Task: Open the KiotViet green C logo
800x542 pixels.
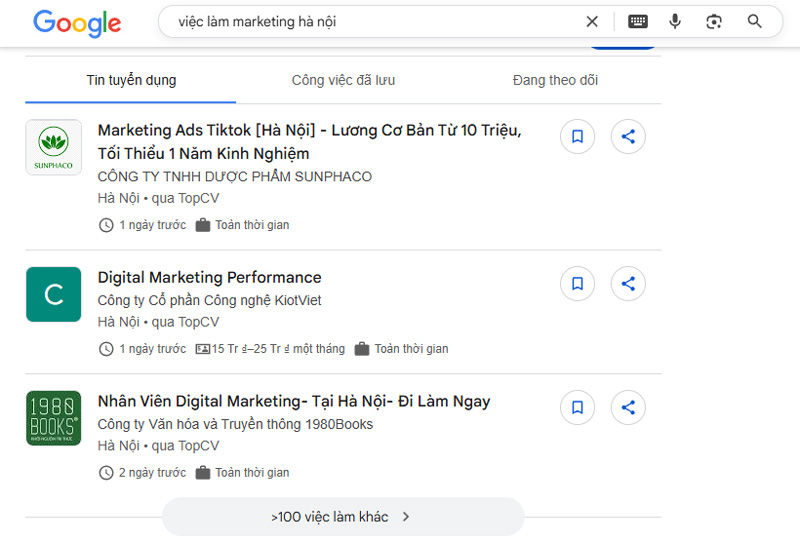Action: pyautogui.click(x=54, y=294)
